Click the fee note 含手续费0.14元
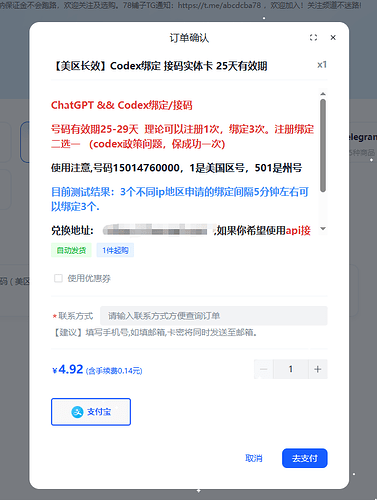The image size is (377, 500). pos(114,371)
